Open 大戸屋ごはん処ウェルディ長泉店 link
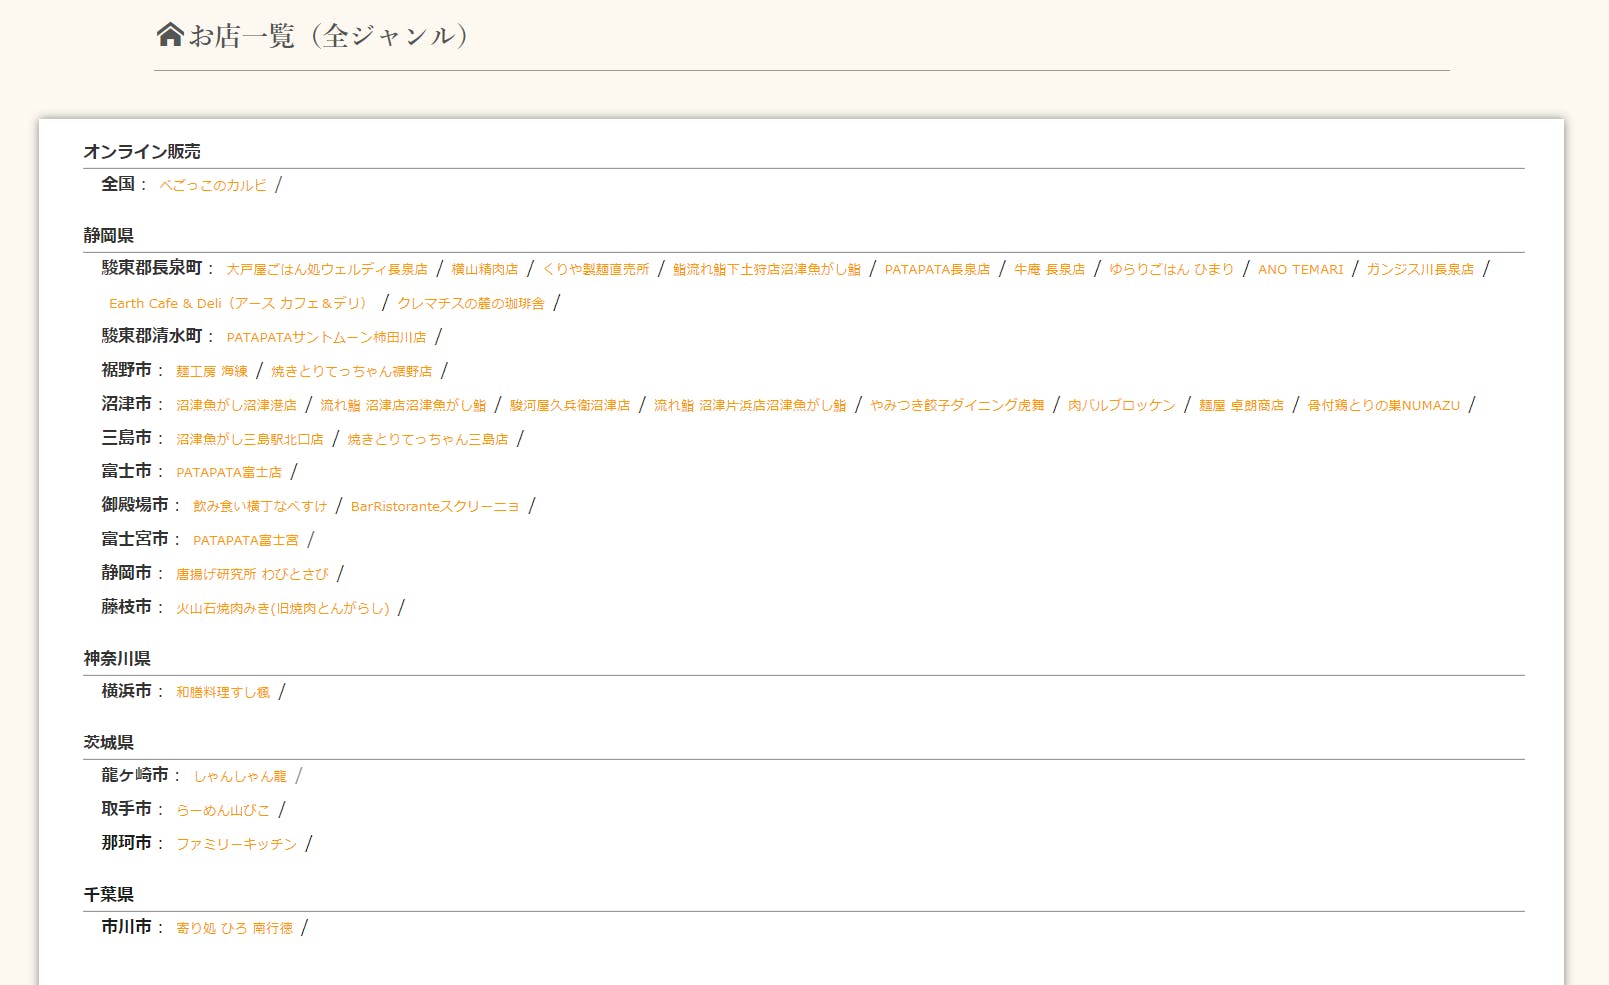This screenshot has height=985, width=1609. 326,269
